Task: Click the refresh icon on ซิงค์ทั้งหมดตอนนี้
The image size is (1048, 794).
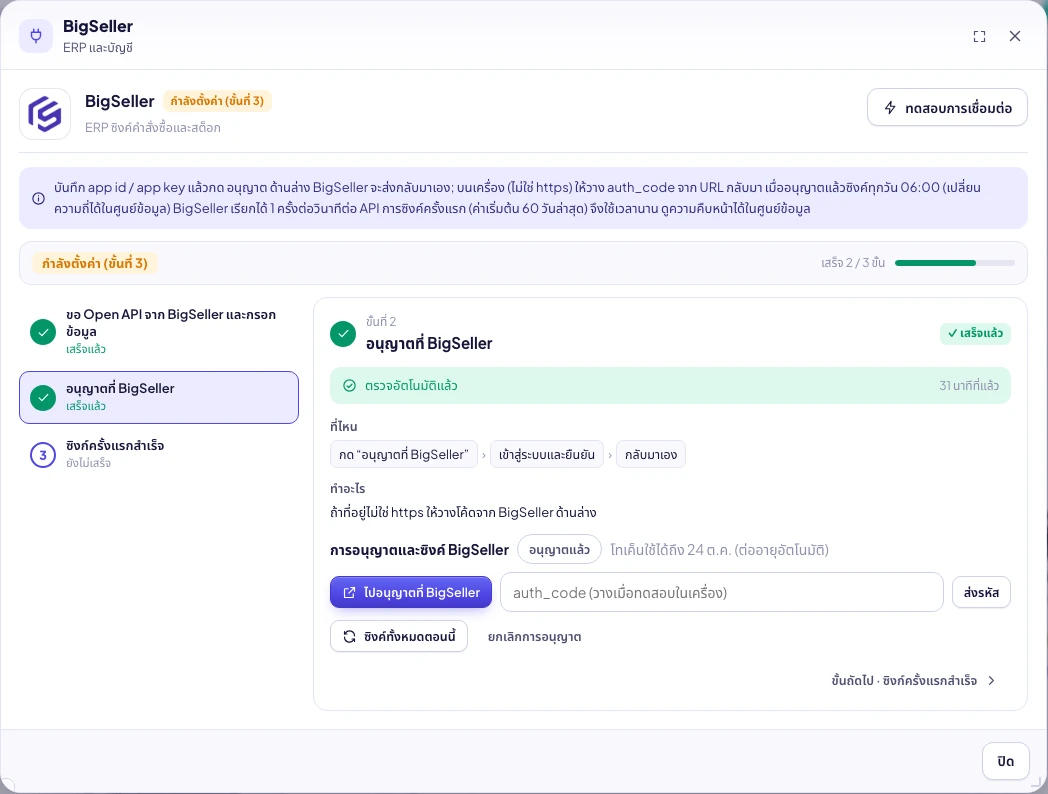Action: [350, 636]
